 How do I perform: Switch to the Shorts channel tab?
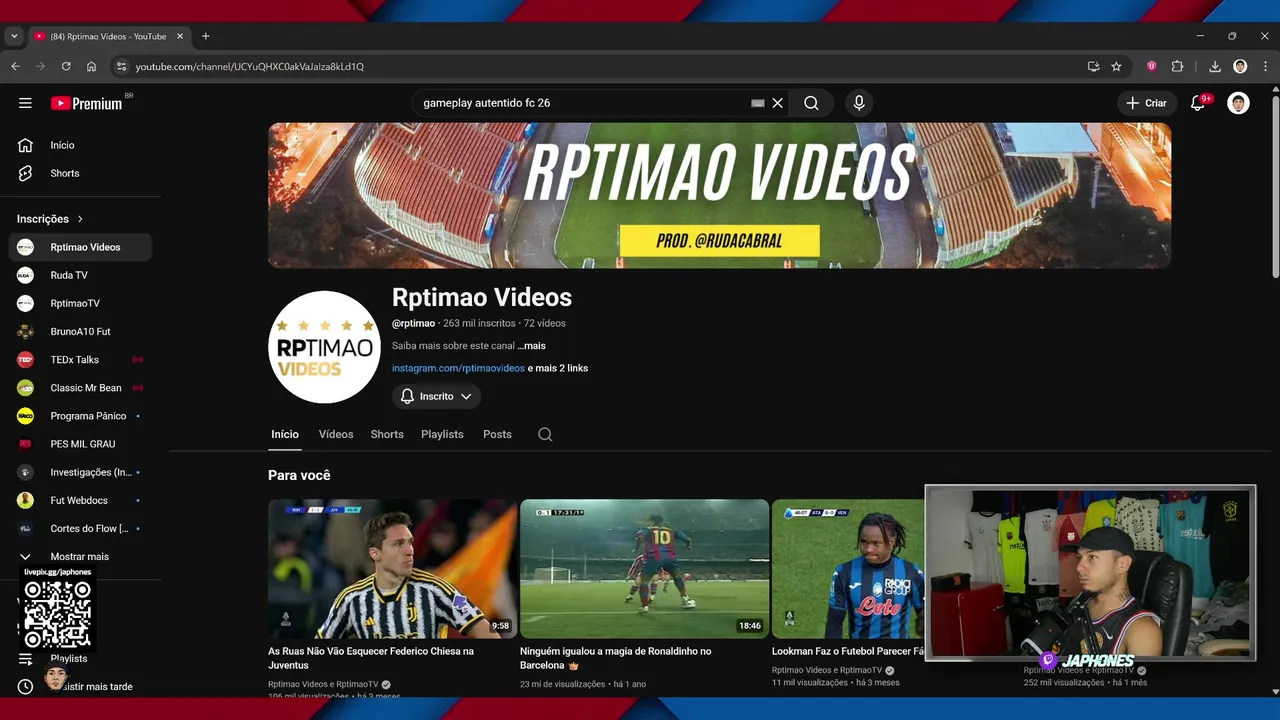(x=387, y=434)
